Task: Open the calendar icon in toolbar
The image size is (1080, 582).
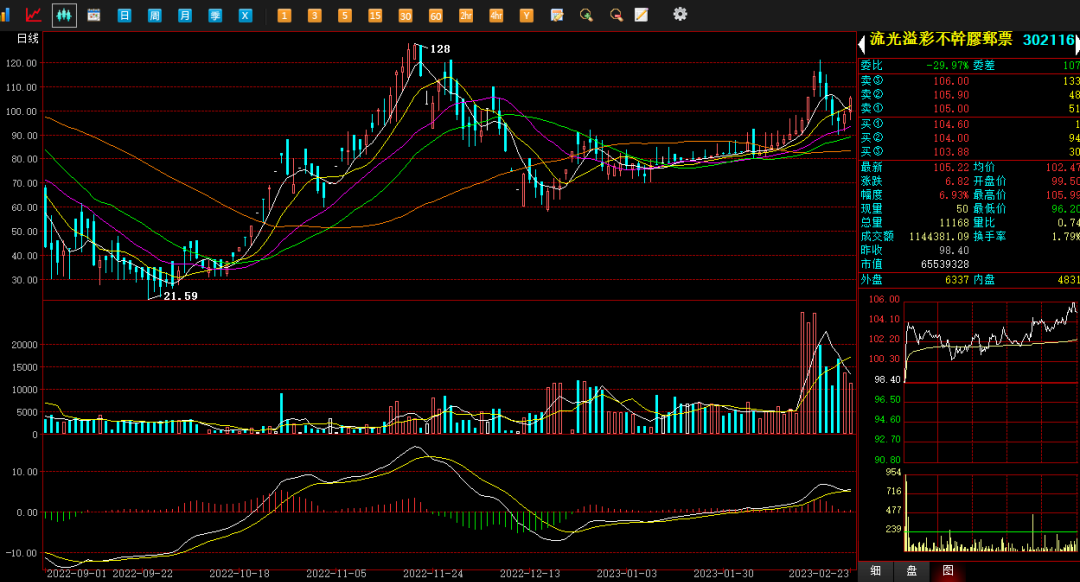Action: pos(94,15)
